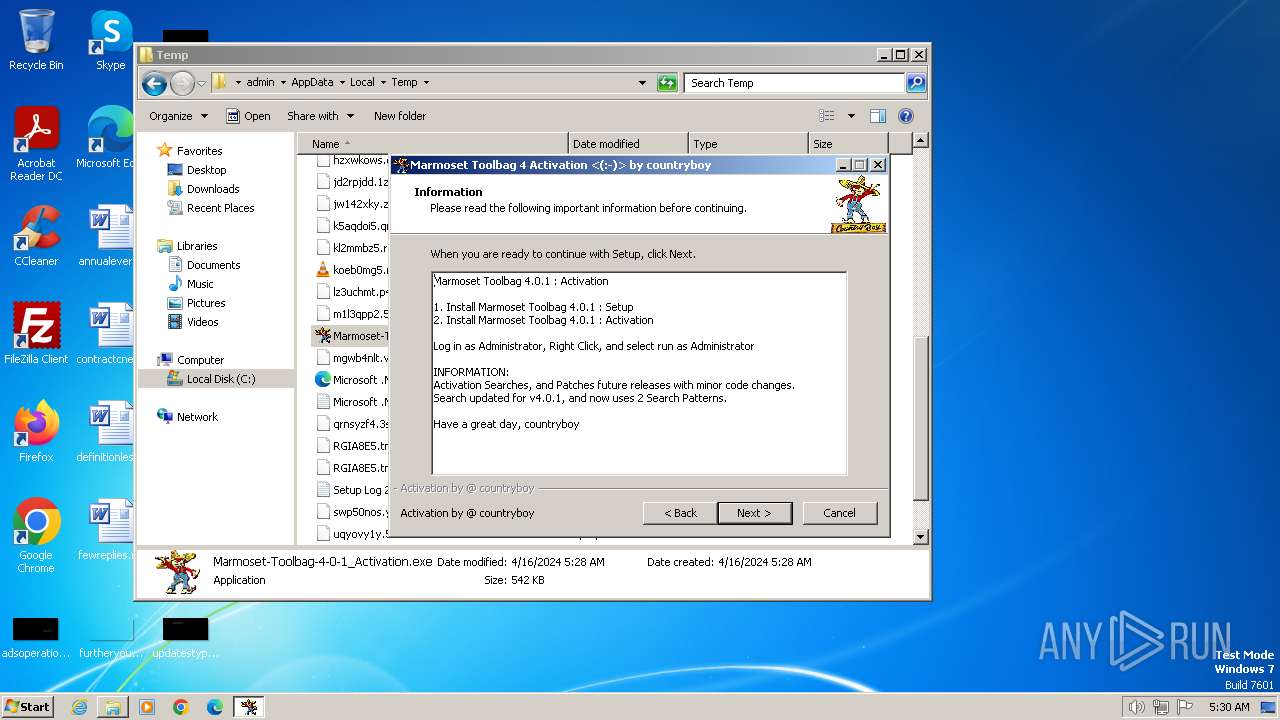Select the Marmoset-Toolbag file in the list
This screenshot has height=720, width=1280.
(351, 336)
